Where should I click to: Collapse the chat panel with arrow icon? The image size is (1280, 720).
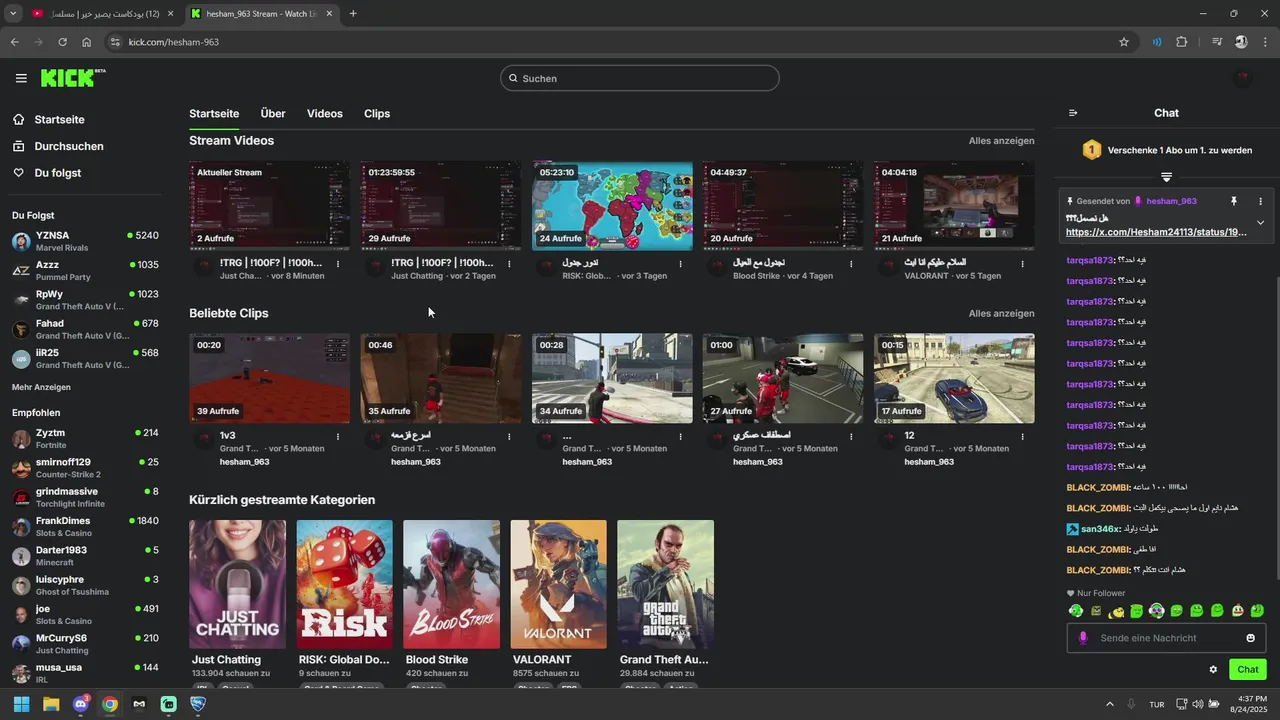click(x=1073, y=113)
